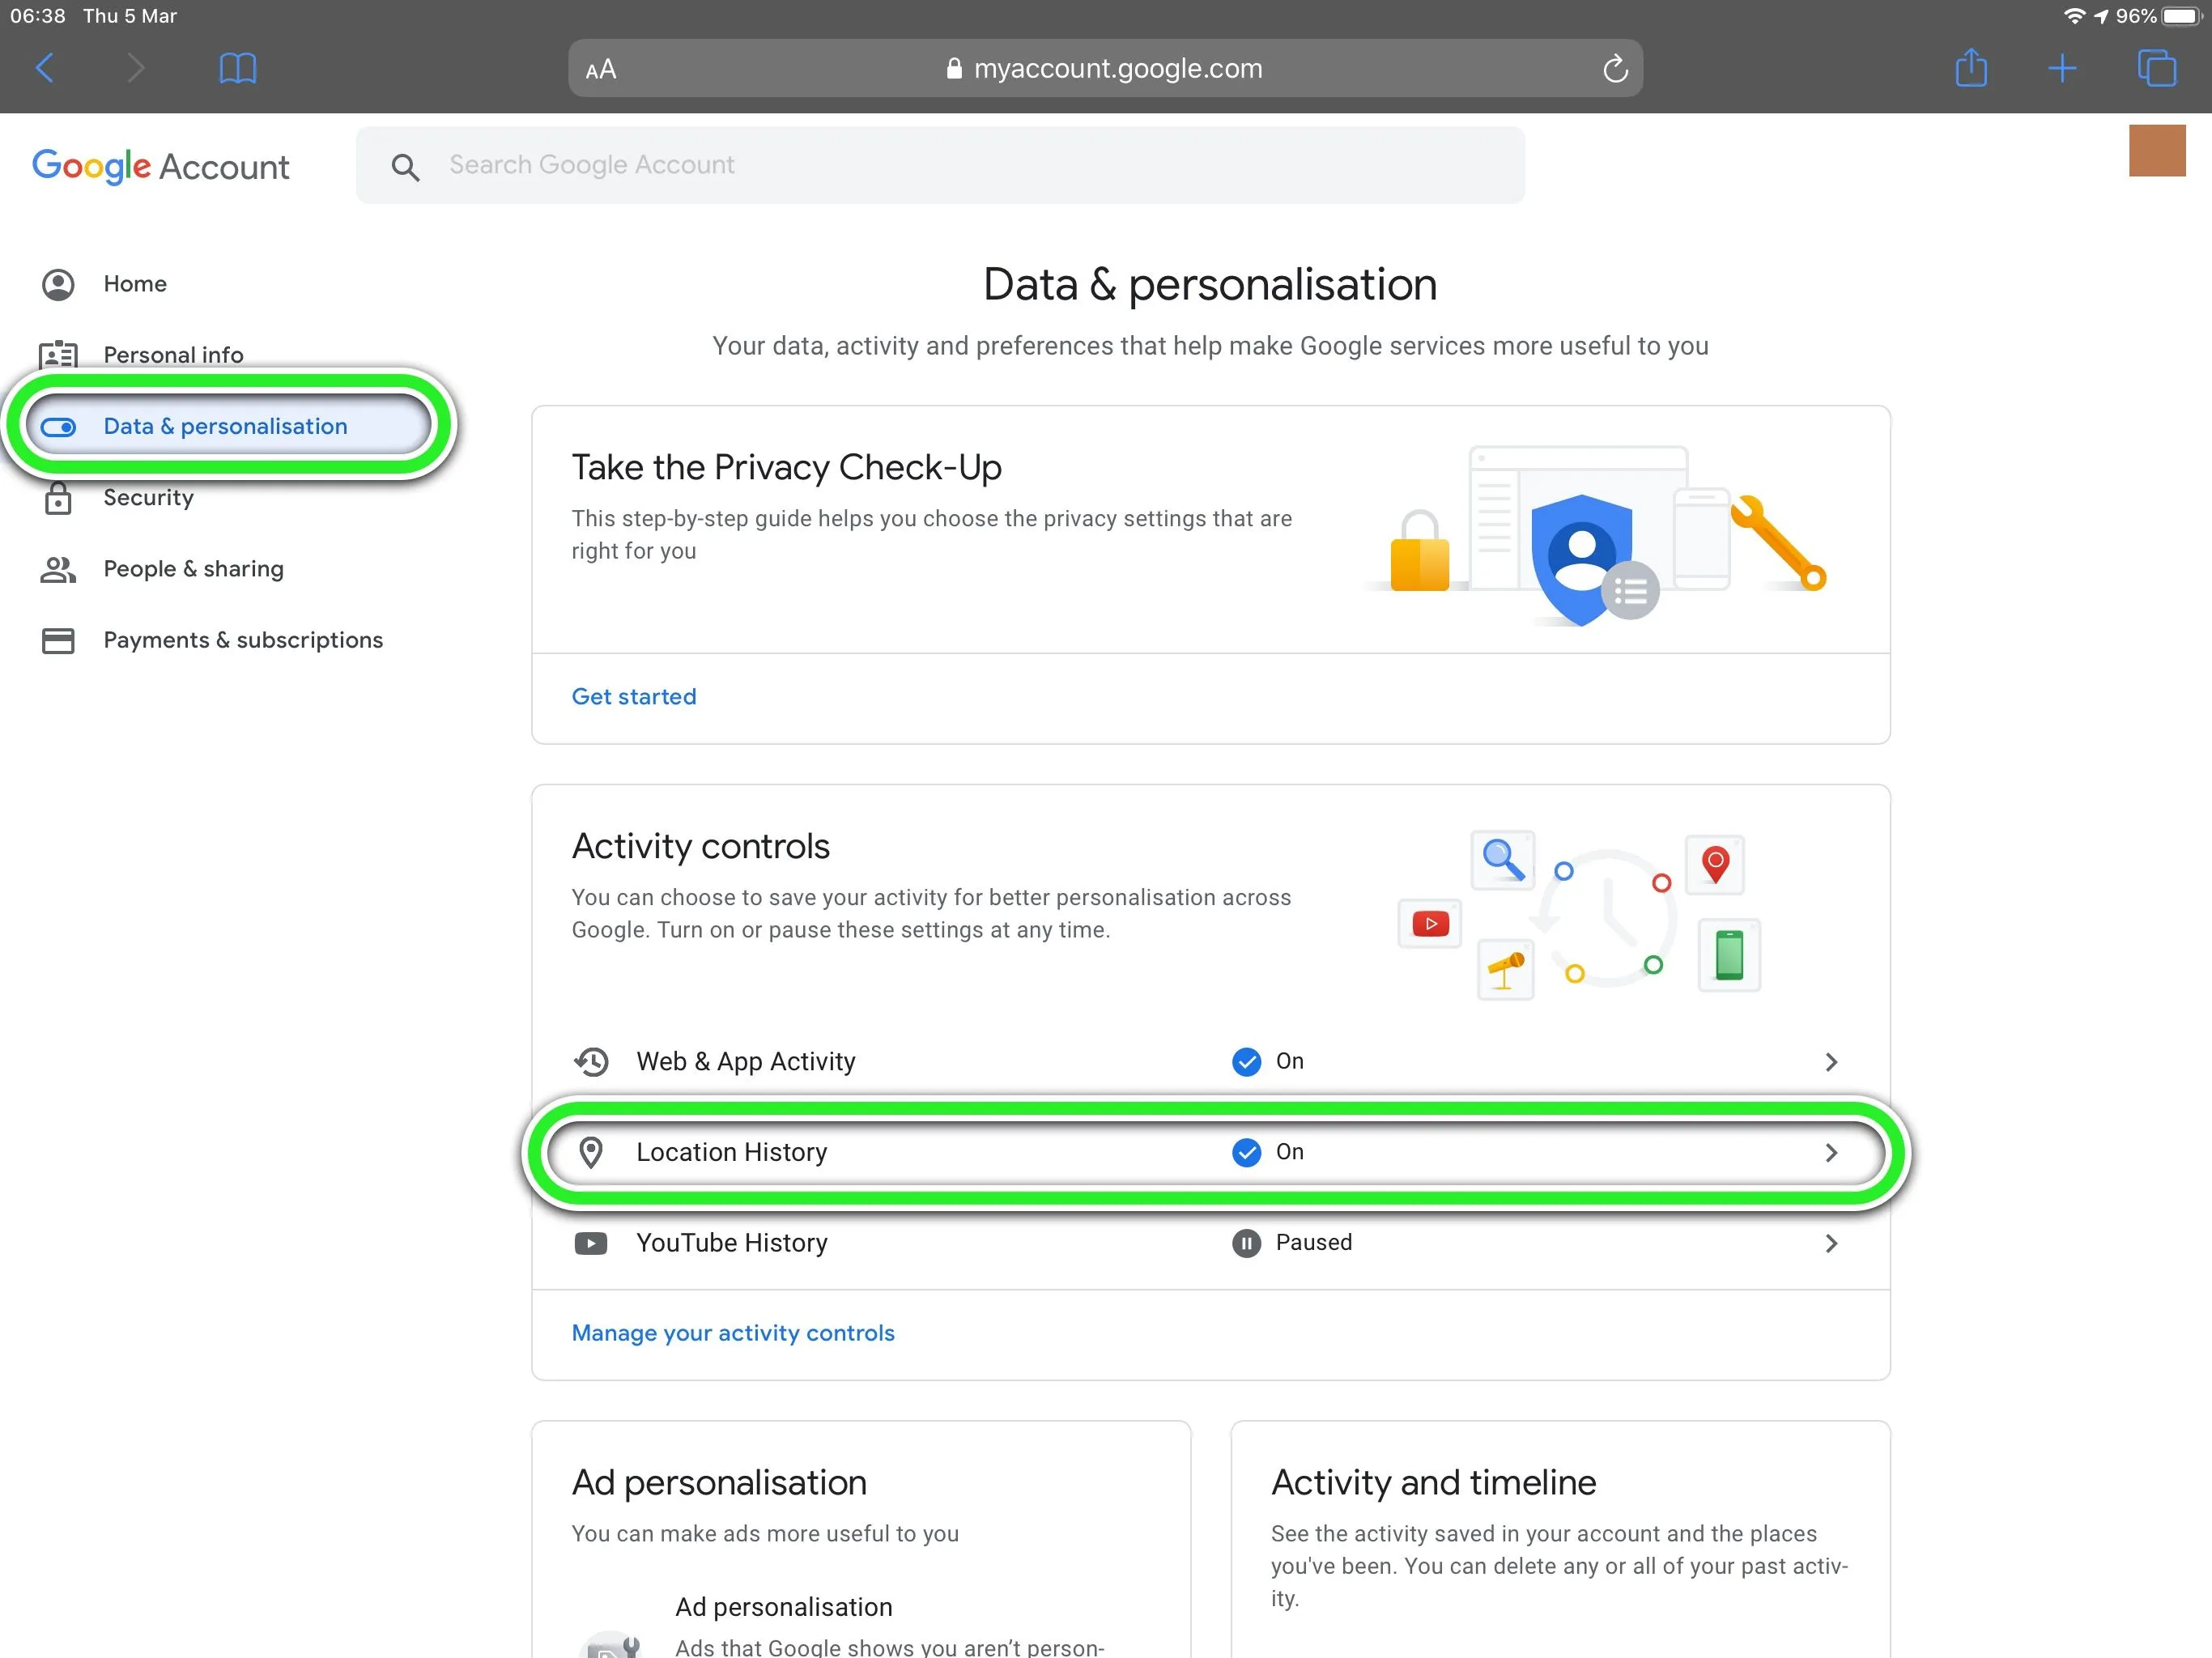Click the Activity controls heading
This screenshot has height=1658, width=2212.
pos(701,847)
